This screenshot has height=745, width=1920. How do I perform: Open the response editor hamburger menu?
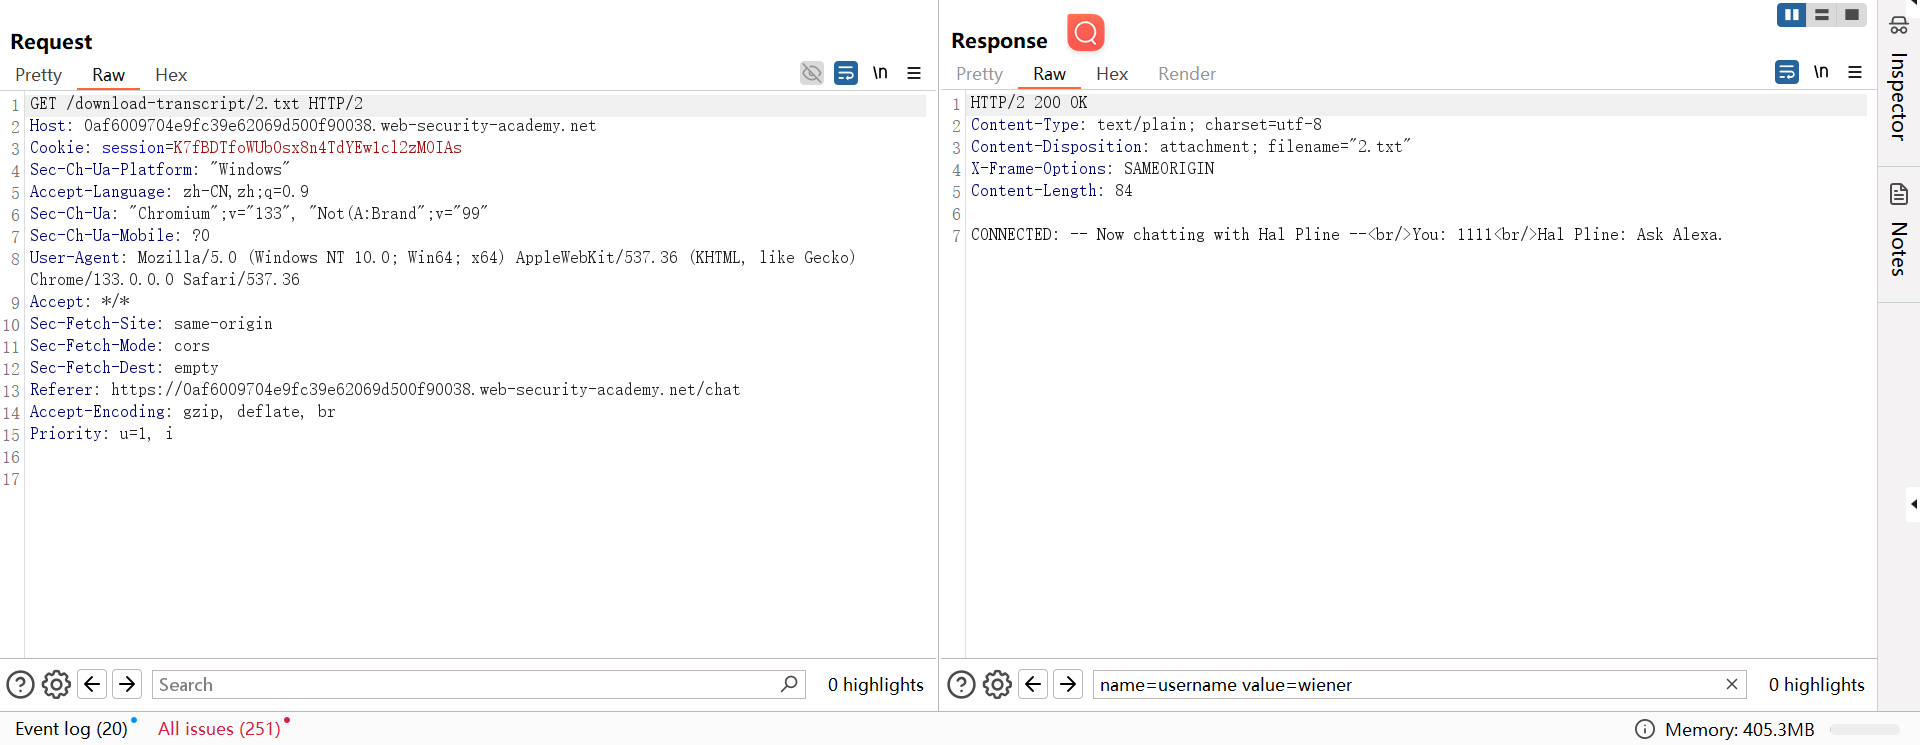pos(1855,72)
